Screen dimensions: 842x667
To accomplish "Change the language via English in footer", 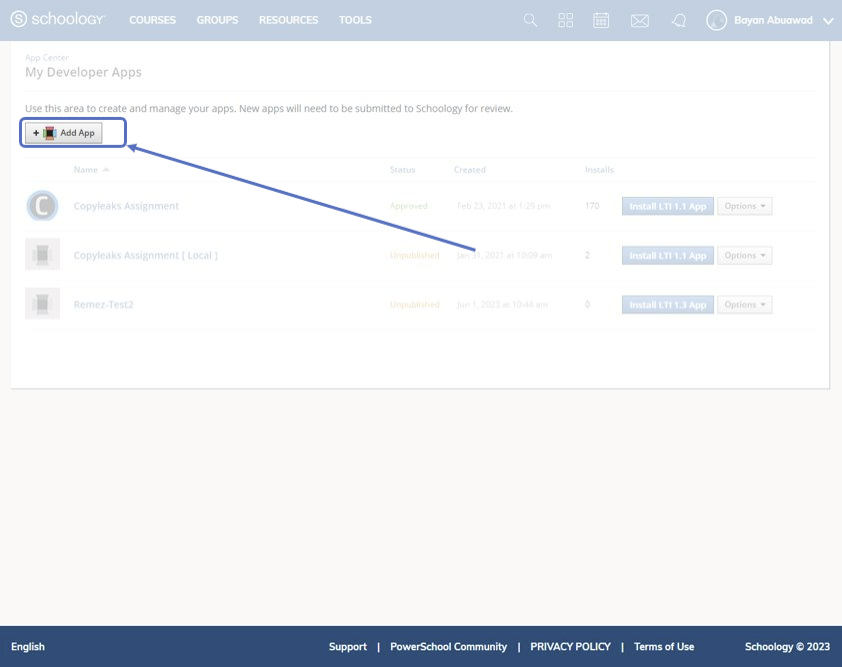I will [28, 647].
